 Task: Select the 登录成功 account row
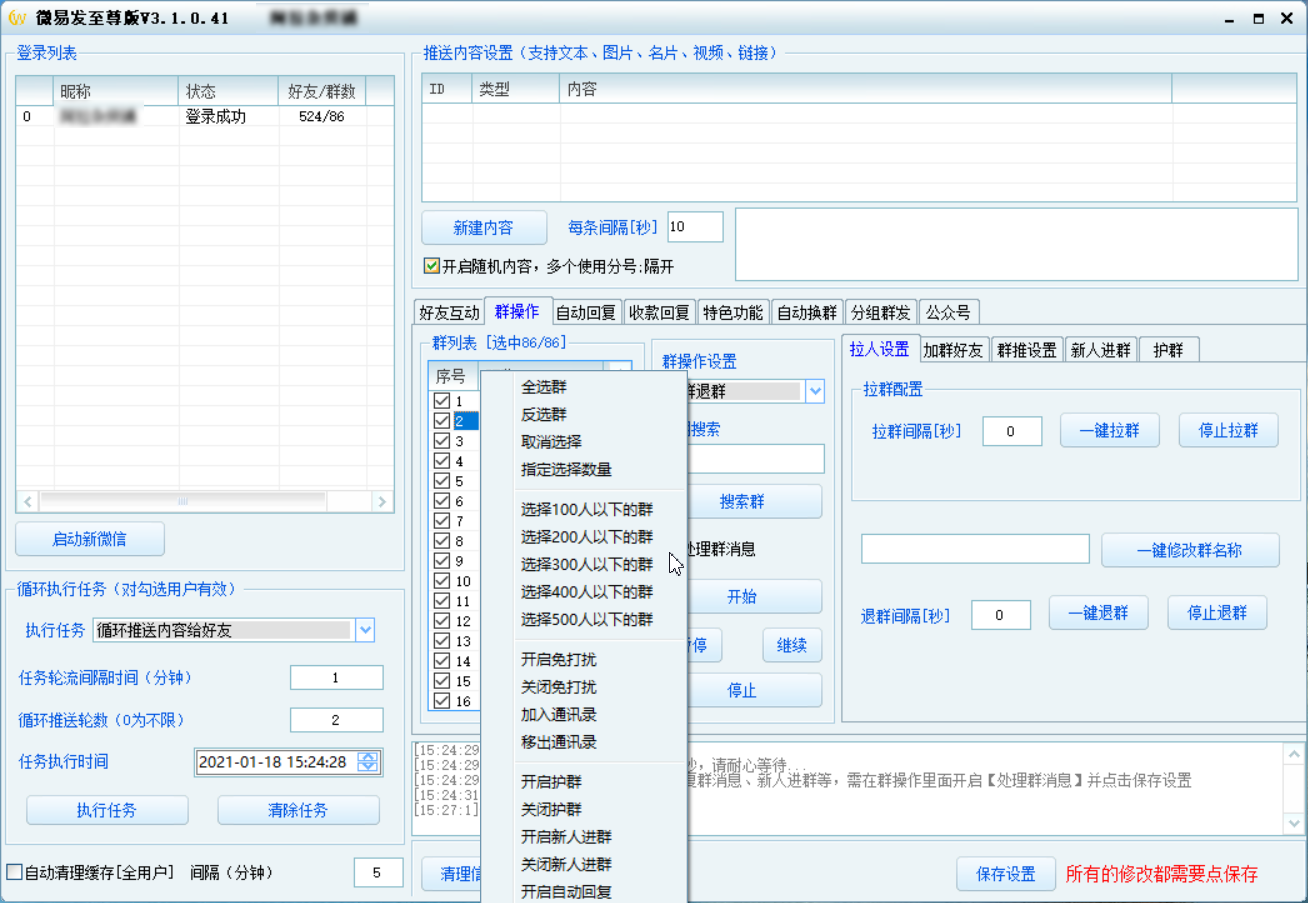pyautogui.click(x=204, y=117)
